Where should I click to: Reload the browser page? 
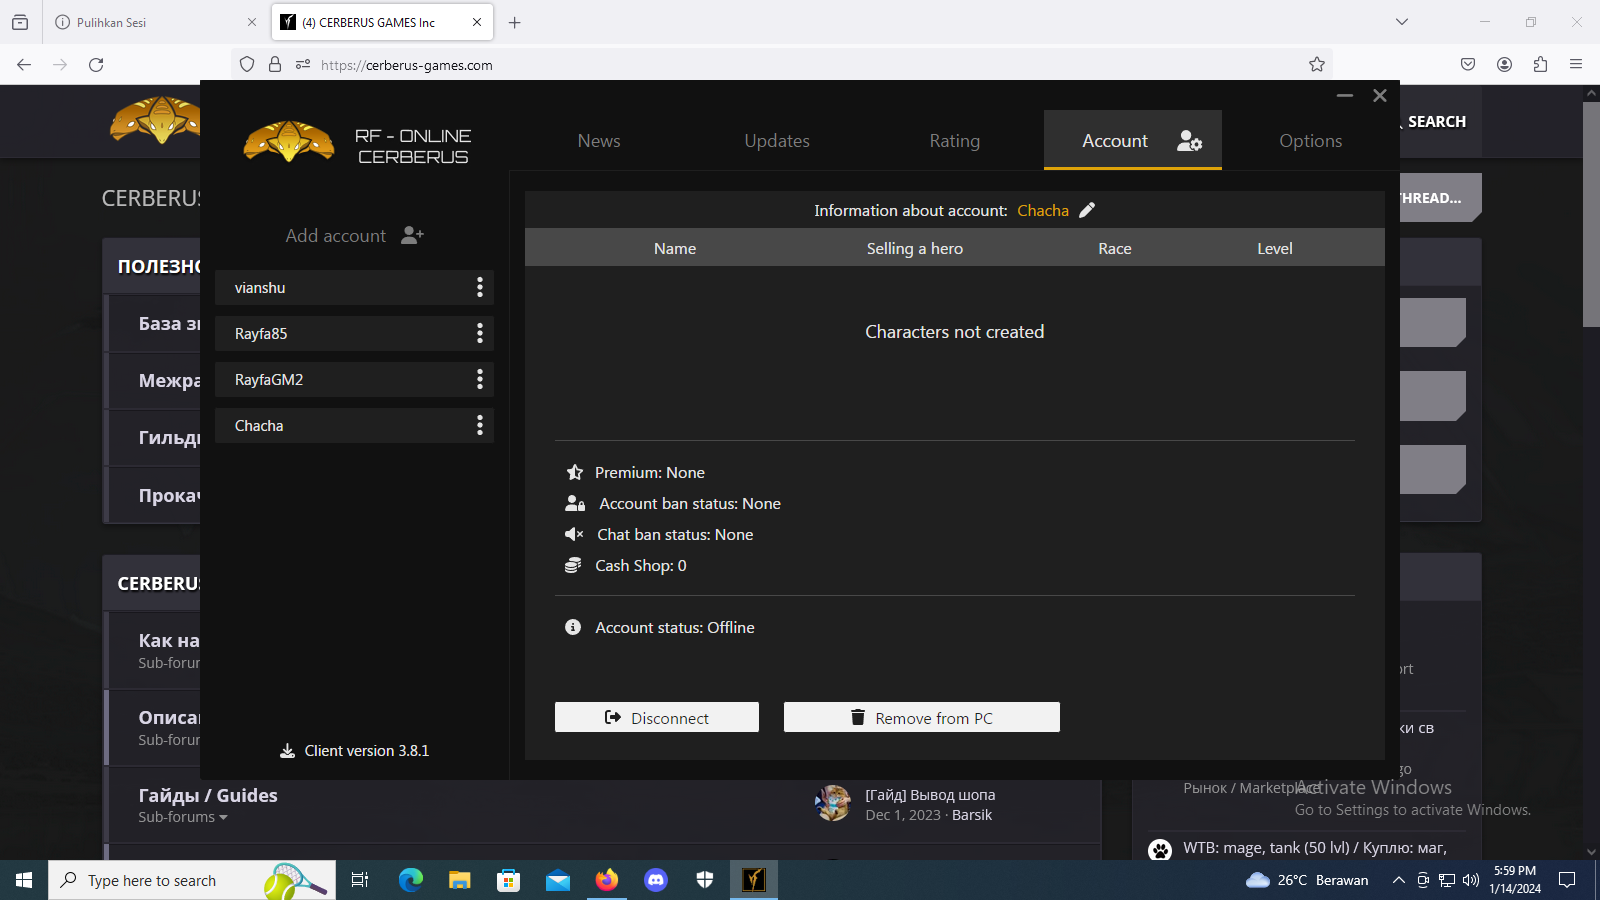click(x=96, y=65)
